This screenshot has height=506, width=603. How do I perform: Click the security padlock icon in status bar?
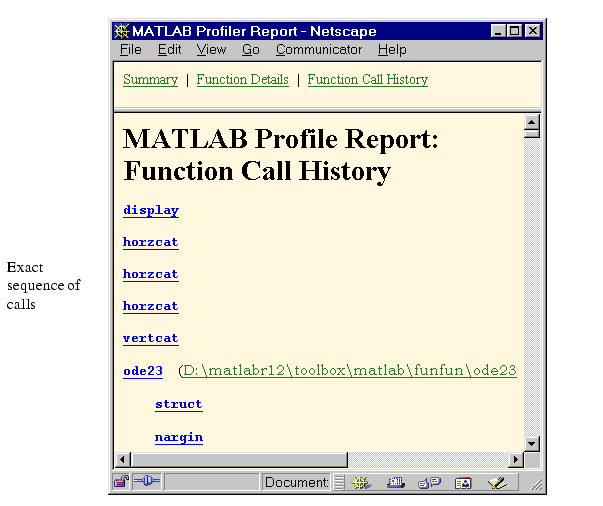point(122,482)
